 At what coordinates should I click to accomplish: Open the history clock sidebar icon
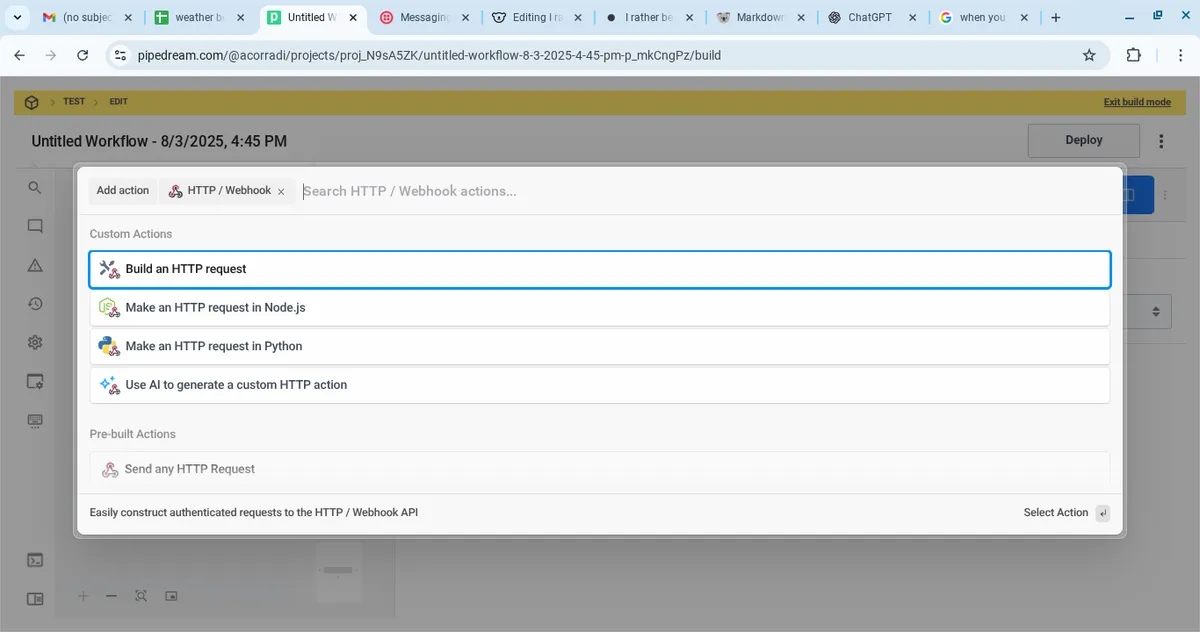tap(35, 304)
